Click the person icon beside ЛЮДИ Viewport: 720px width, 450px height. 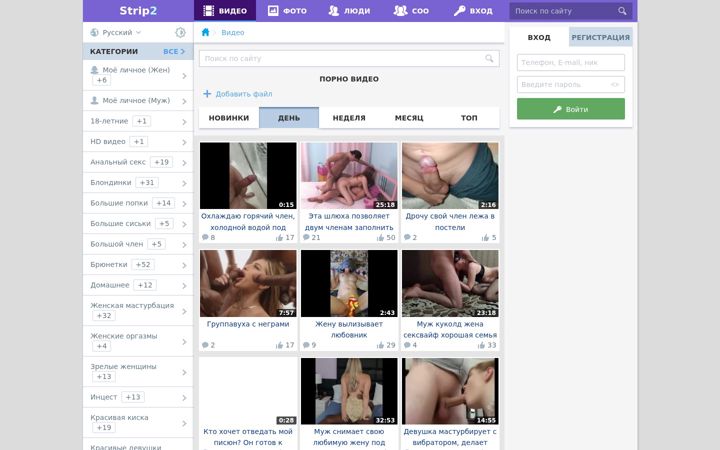click(x=333, y=11)
